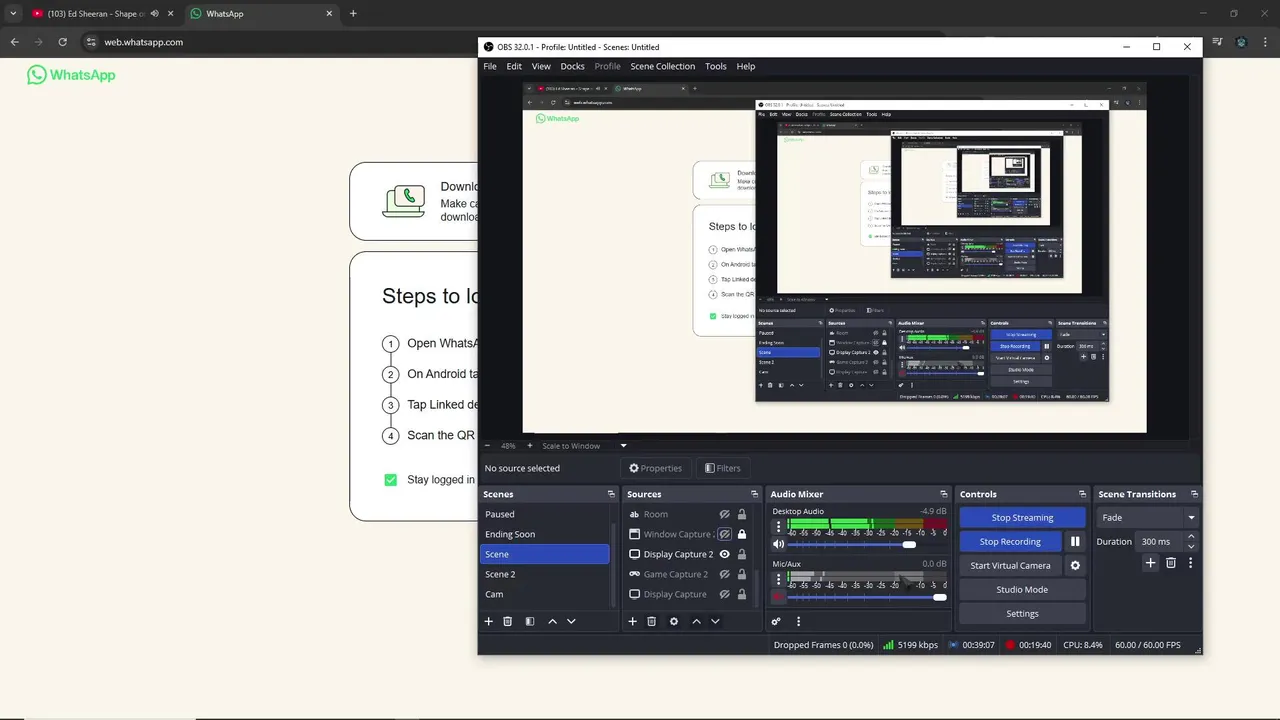Pause the recording
The image size is (1280, 720).
pyautogui.click(x=1075, y=541)
